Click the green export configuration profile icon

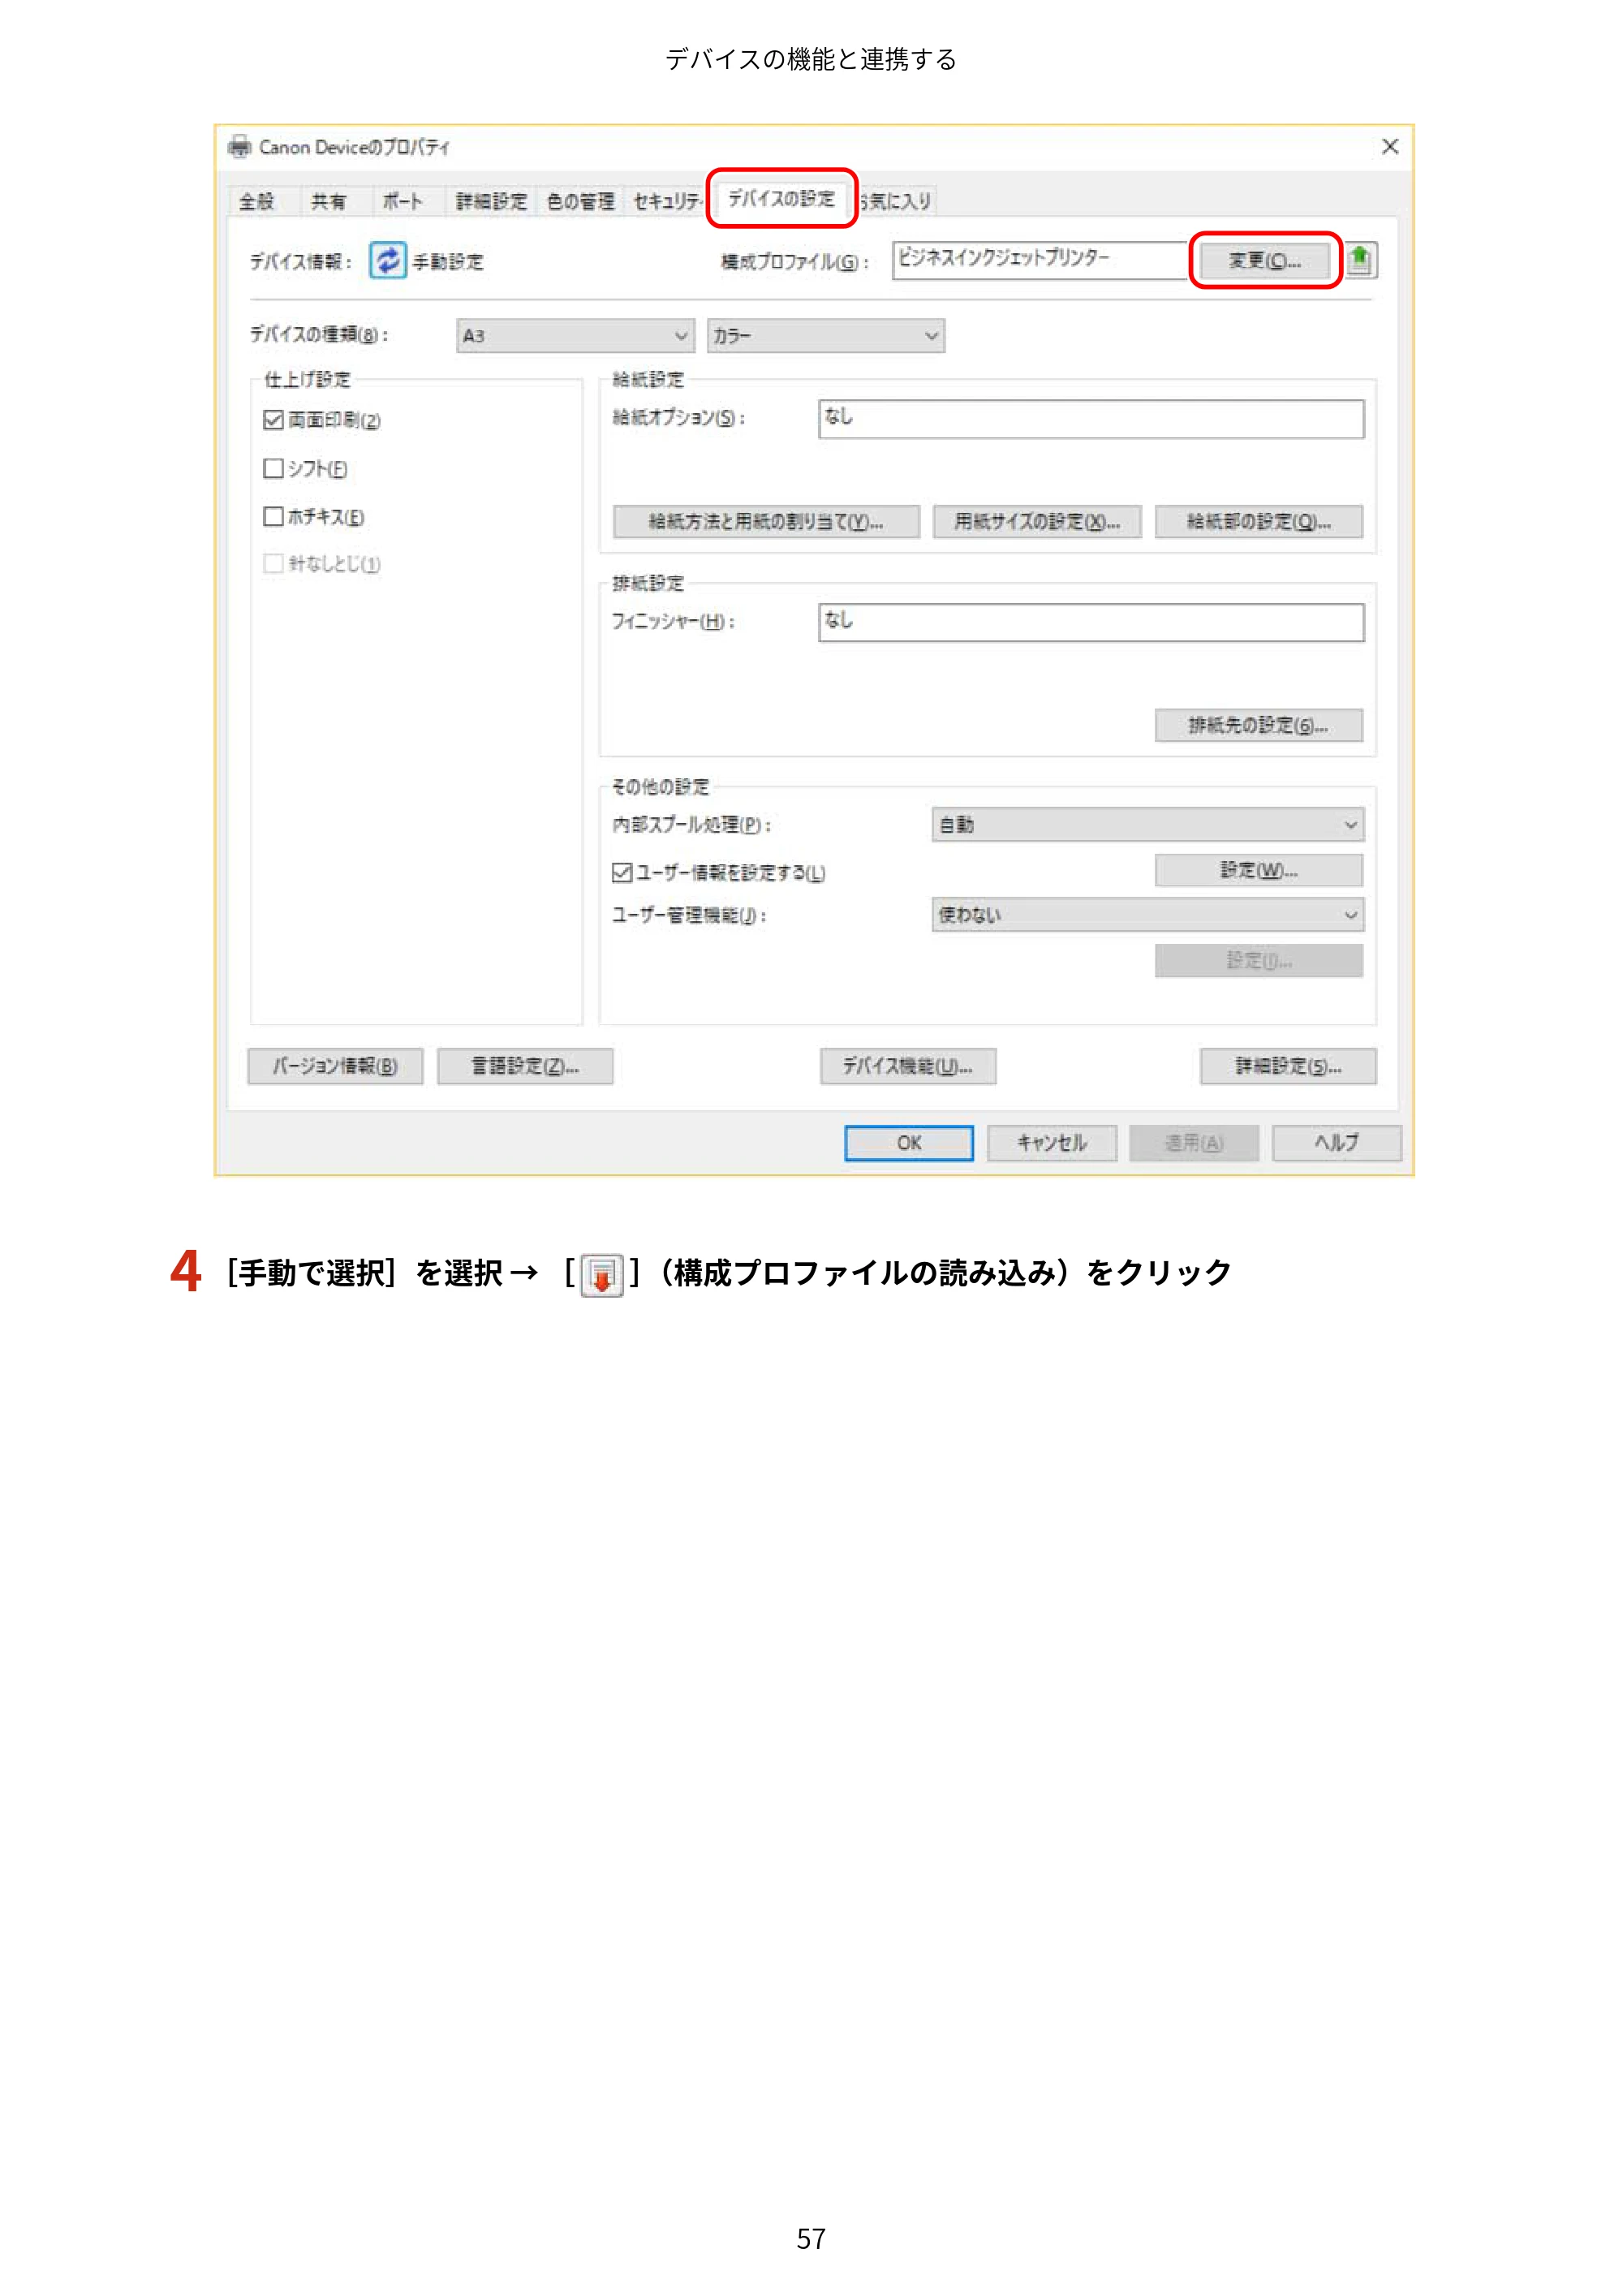point(1360,260)
